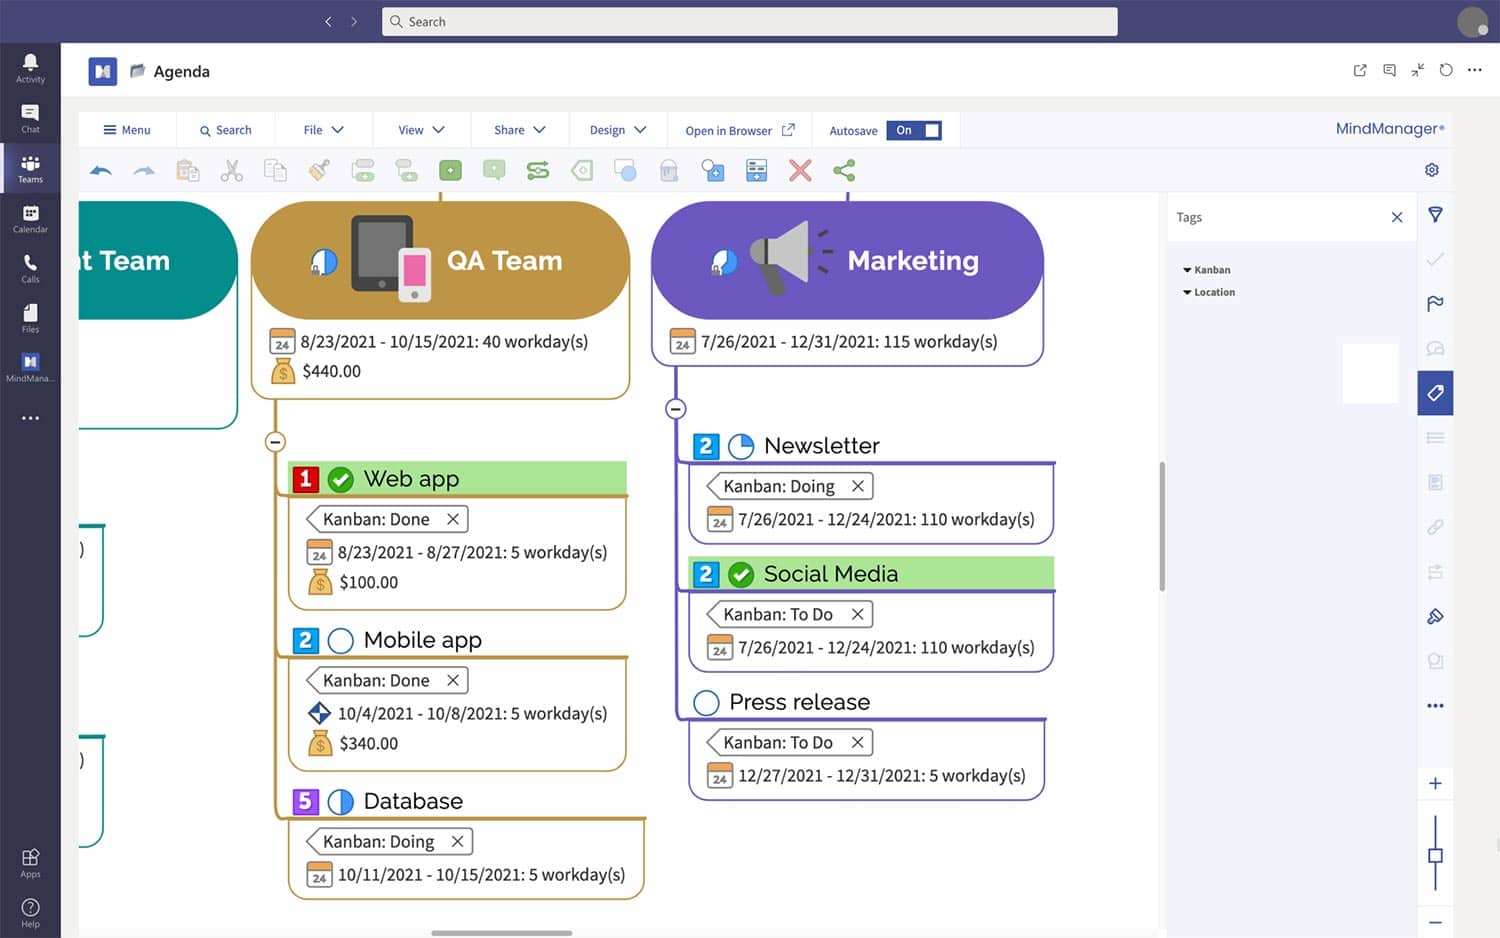1500x938 pixels.
Task: Click the undo arrow in toolbar
Action: pyautogui.click(x=101, y=171)
